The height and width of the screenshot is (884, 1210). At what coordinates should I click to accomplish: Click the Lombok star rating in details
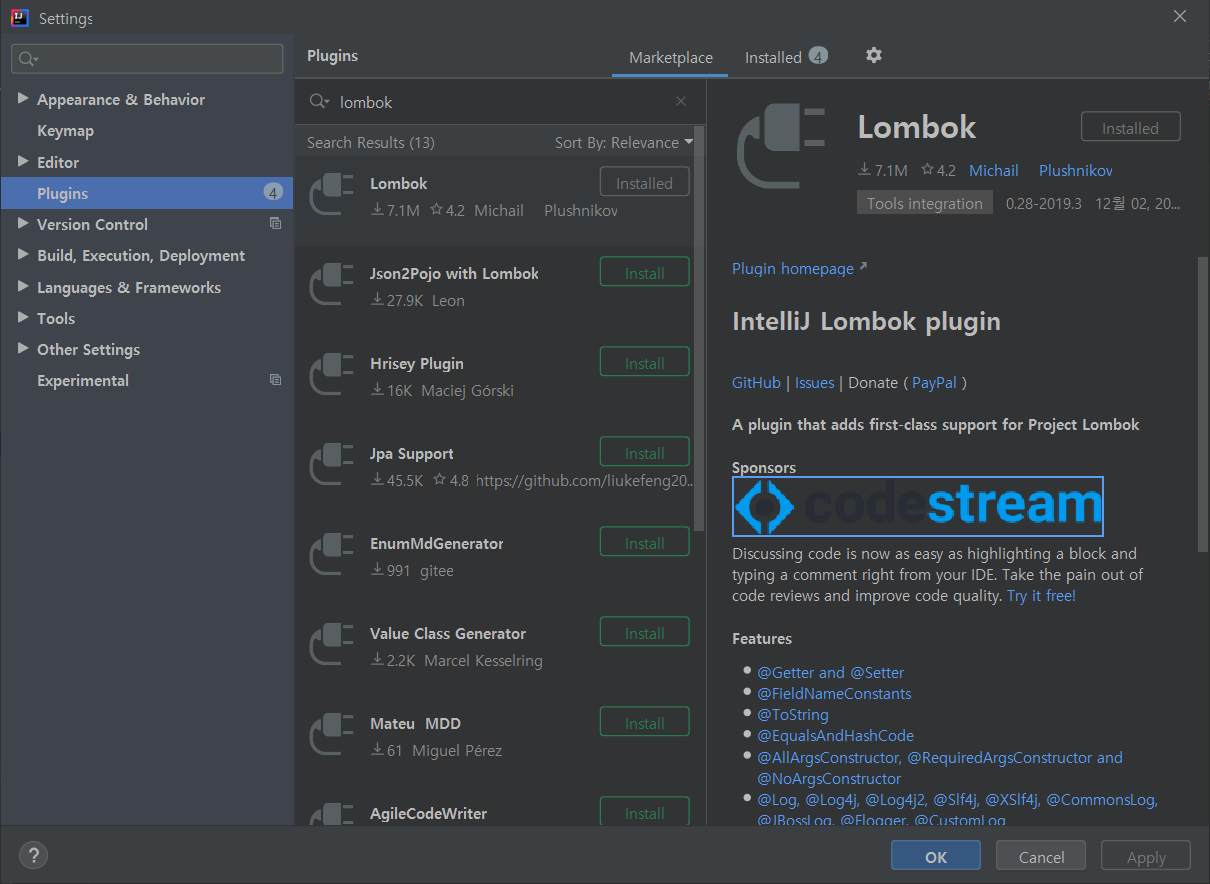pos(938,171)
